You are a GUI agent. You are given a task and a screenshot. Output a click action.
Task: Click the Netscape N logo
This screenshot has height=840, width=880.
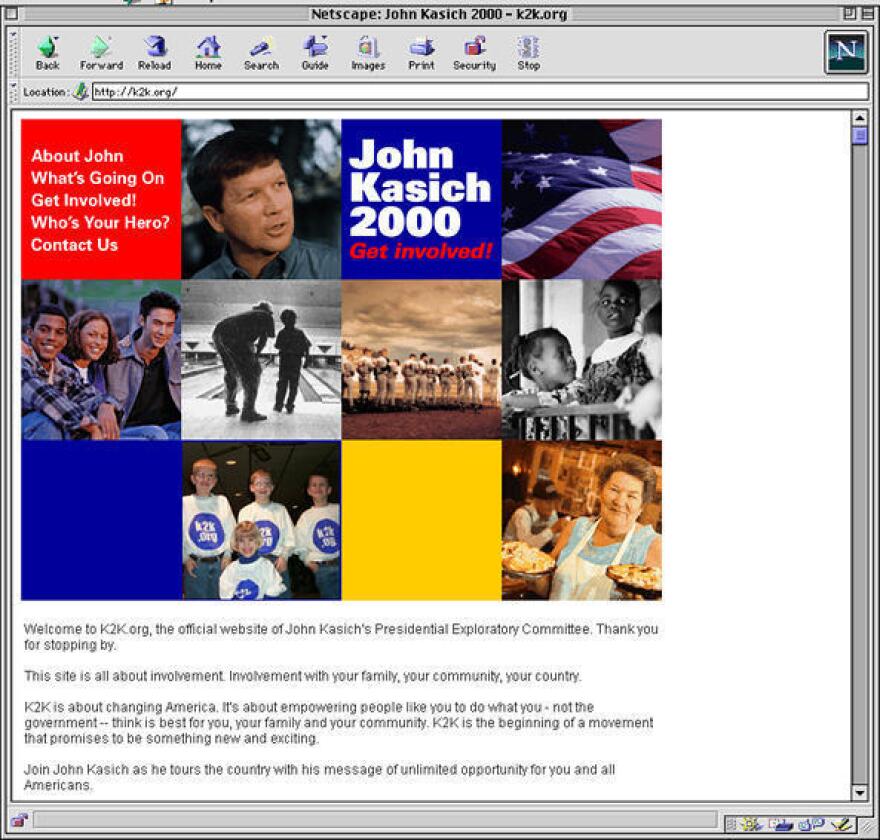pyautogui.click(x=845, y=52)
